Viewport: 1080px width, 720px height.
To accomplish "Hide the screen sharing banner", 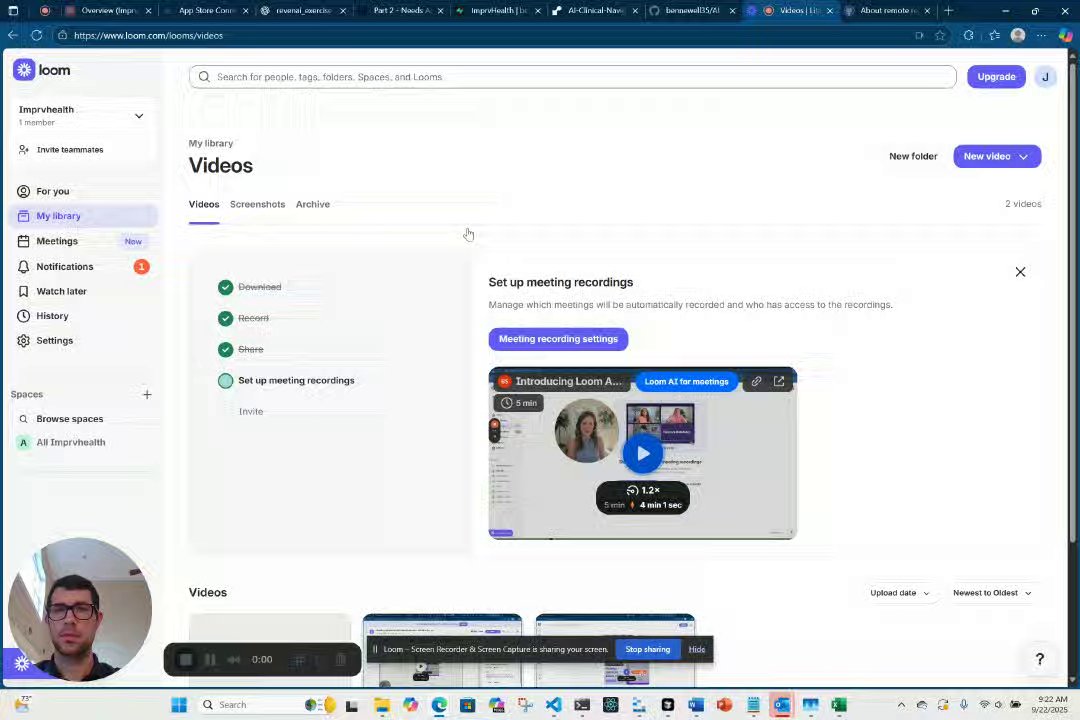I will (696, 649).
